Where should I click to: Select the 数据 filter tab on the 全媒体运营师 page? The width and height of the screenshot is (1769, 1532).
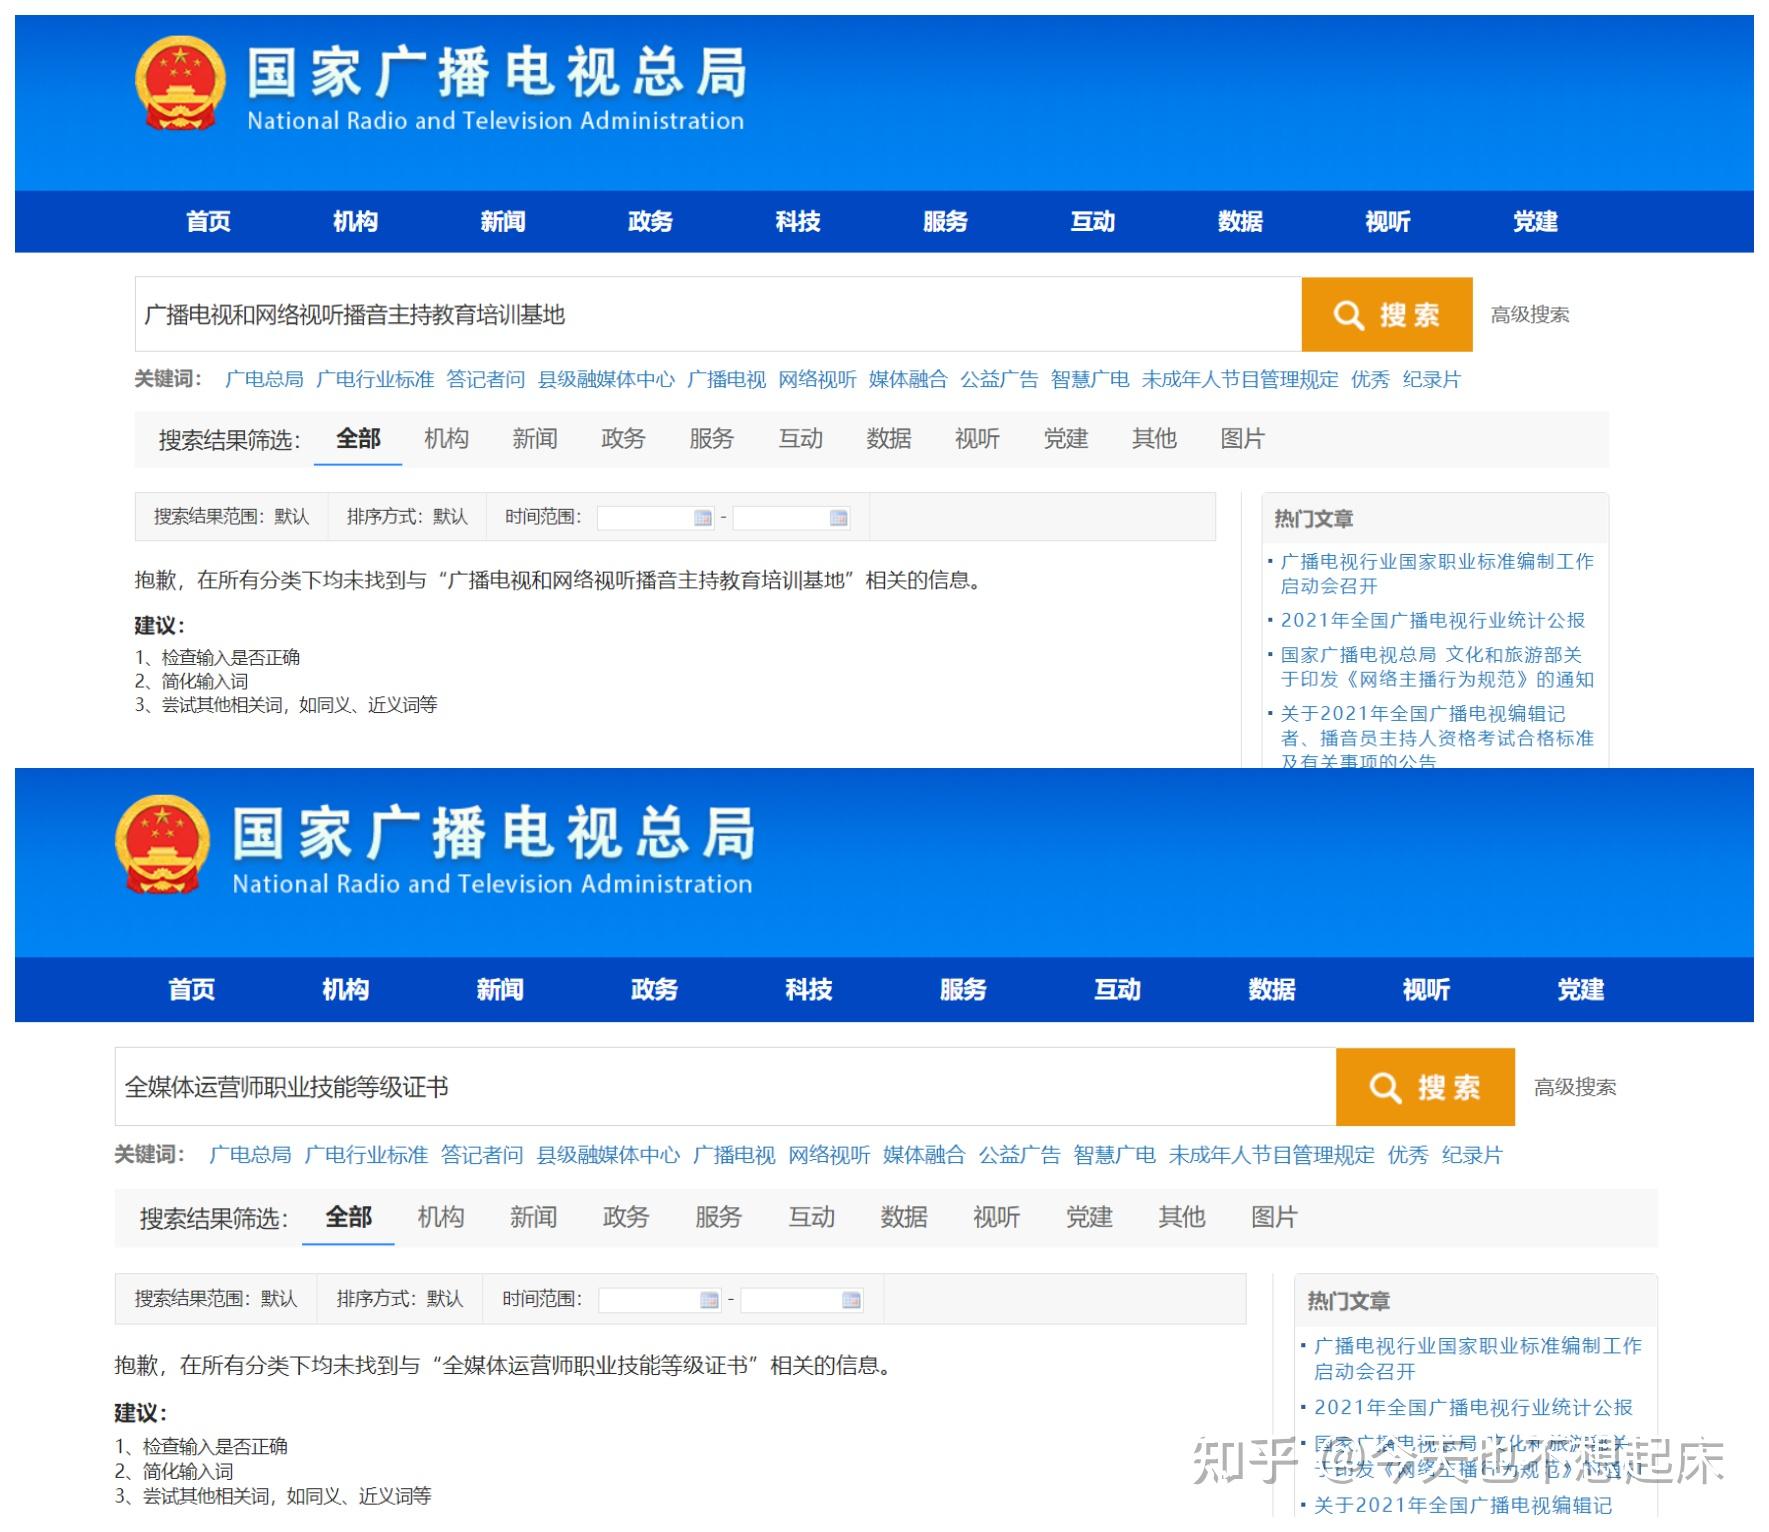coord(904,1217)
